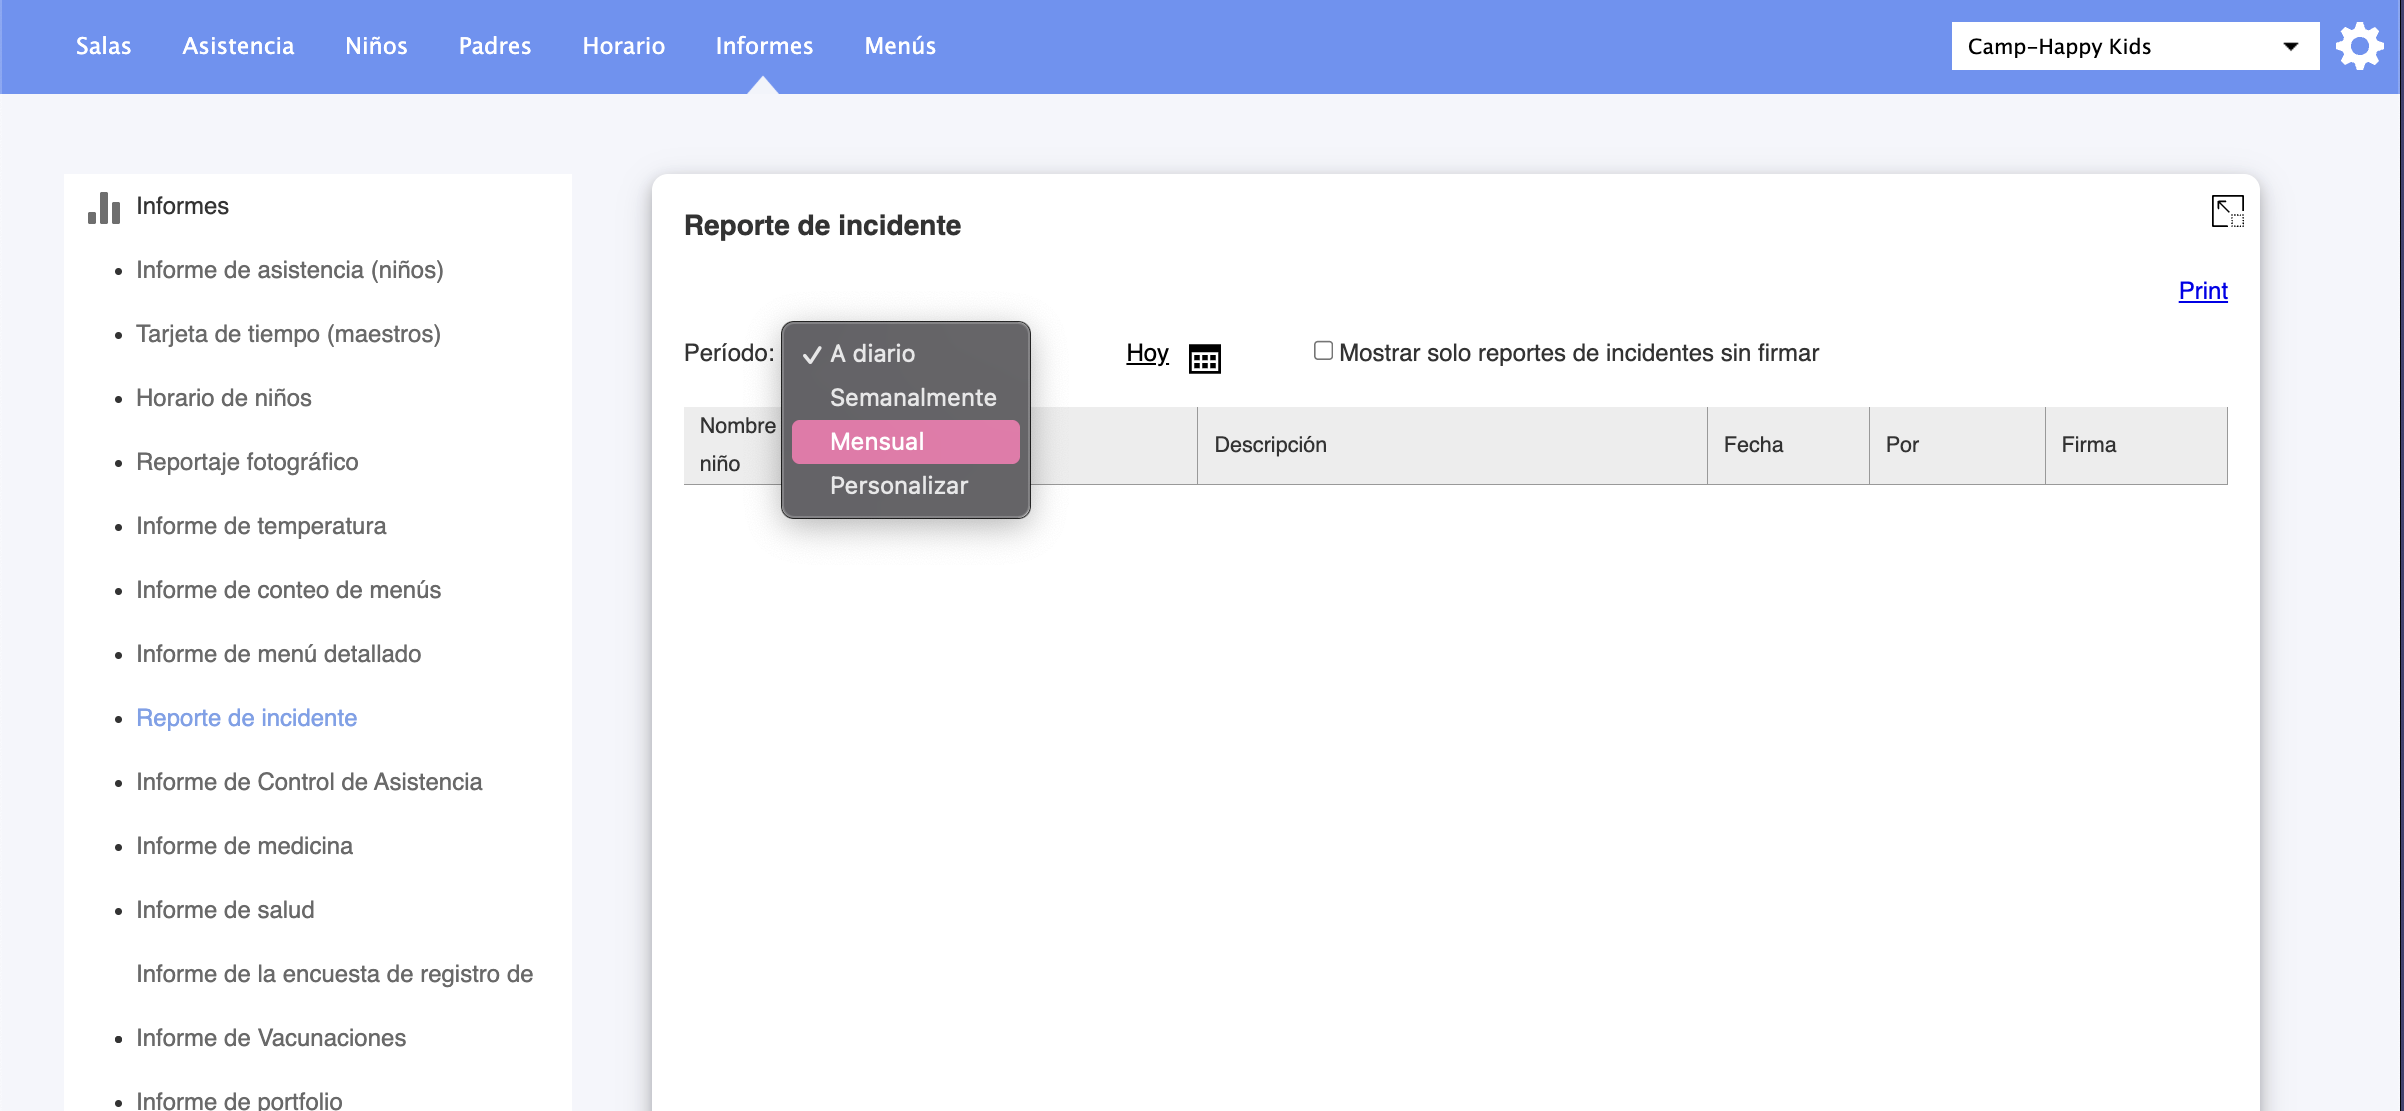
Task: Go to the Asistencia tab
Action: [x=238, y=46]
